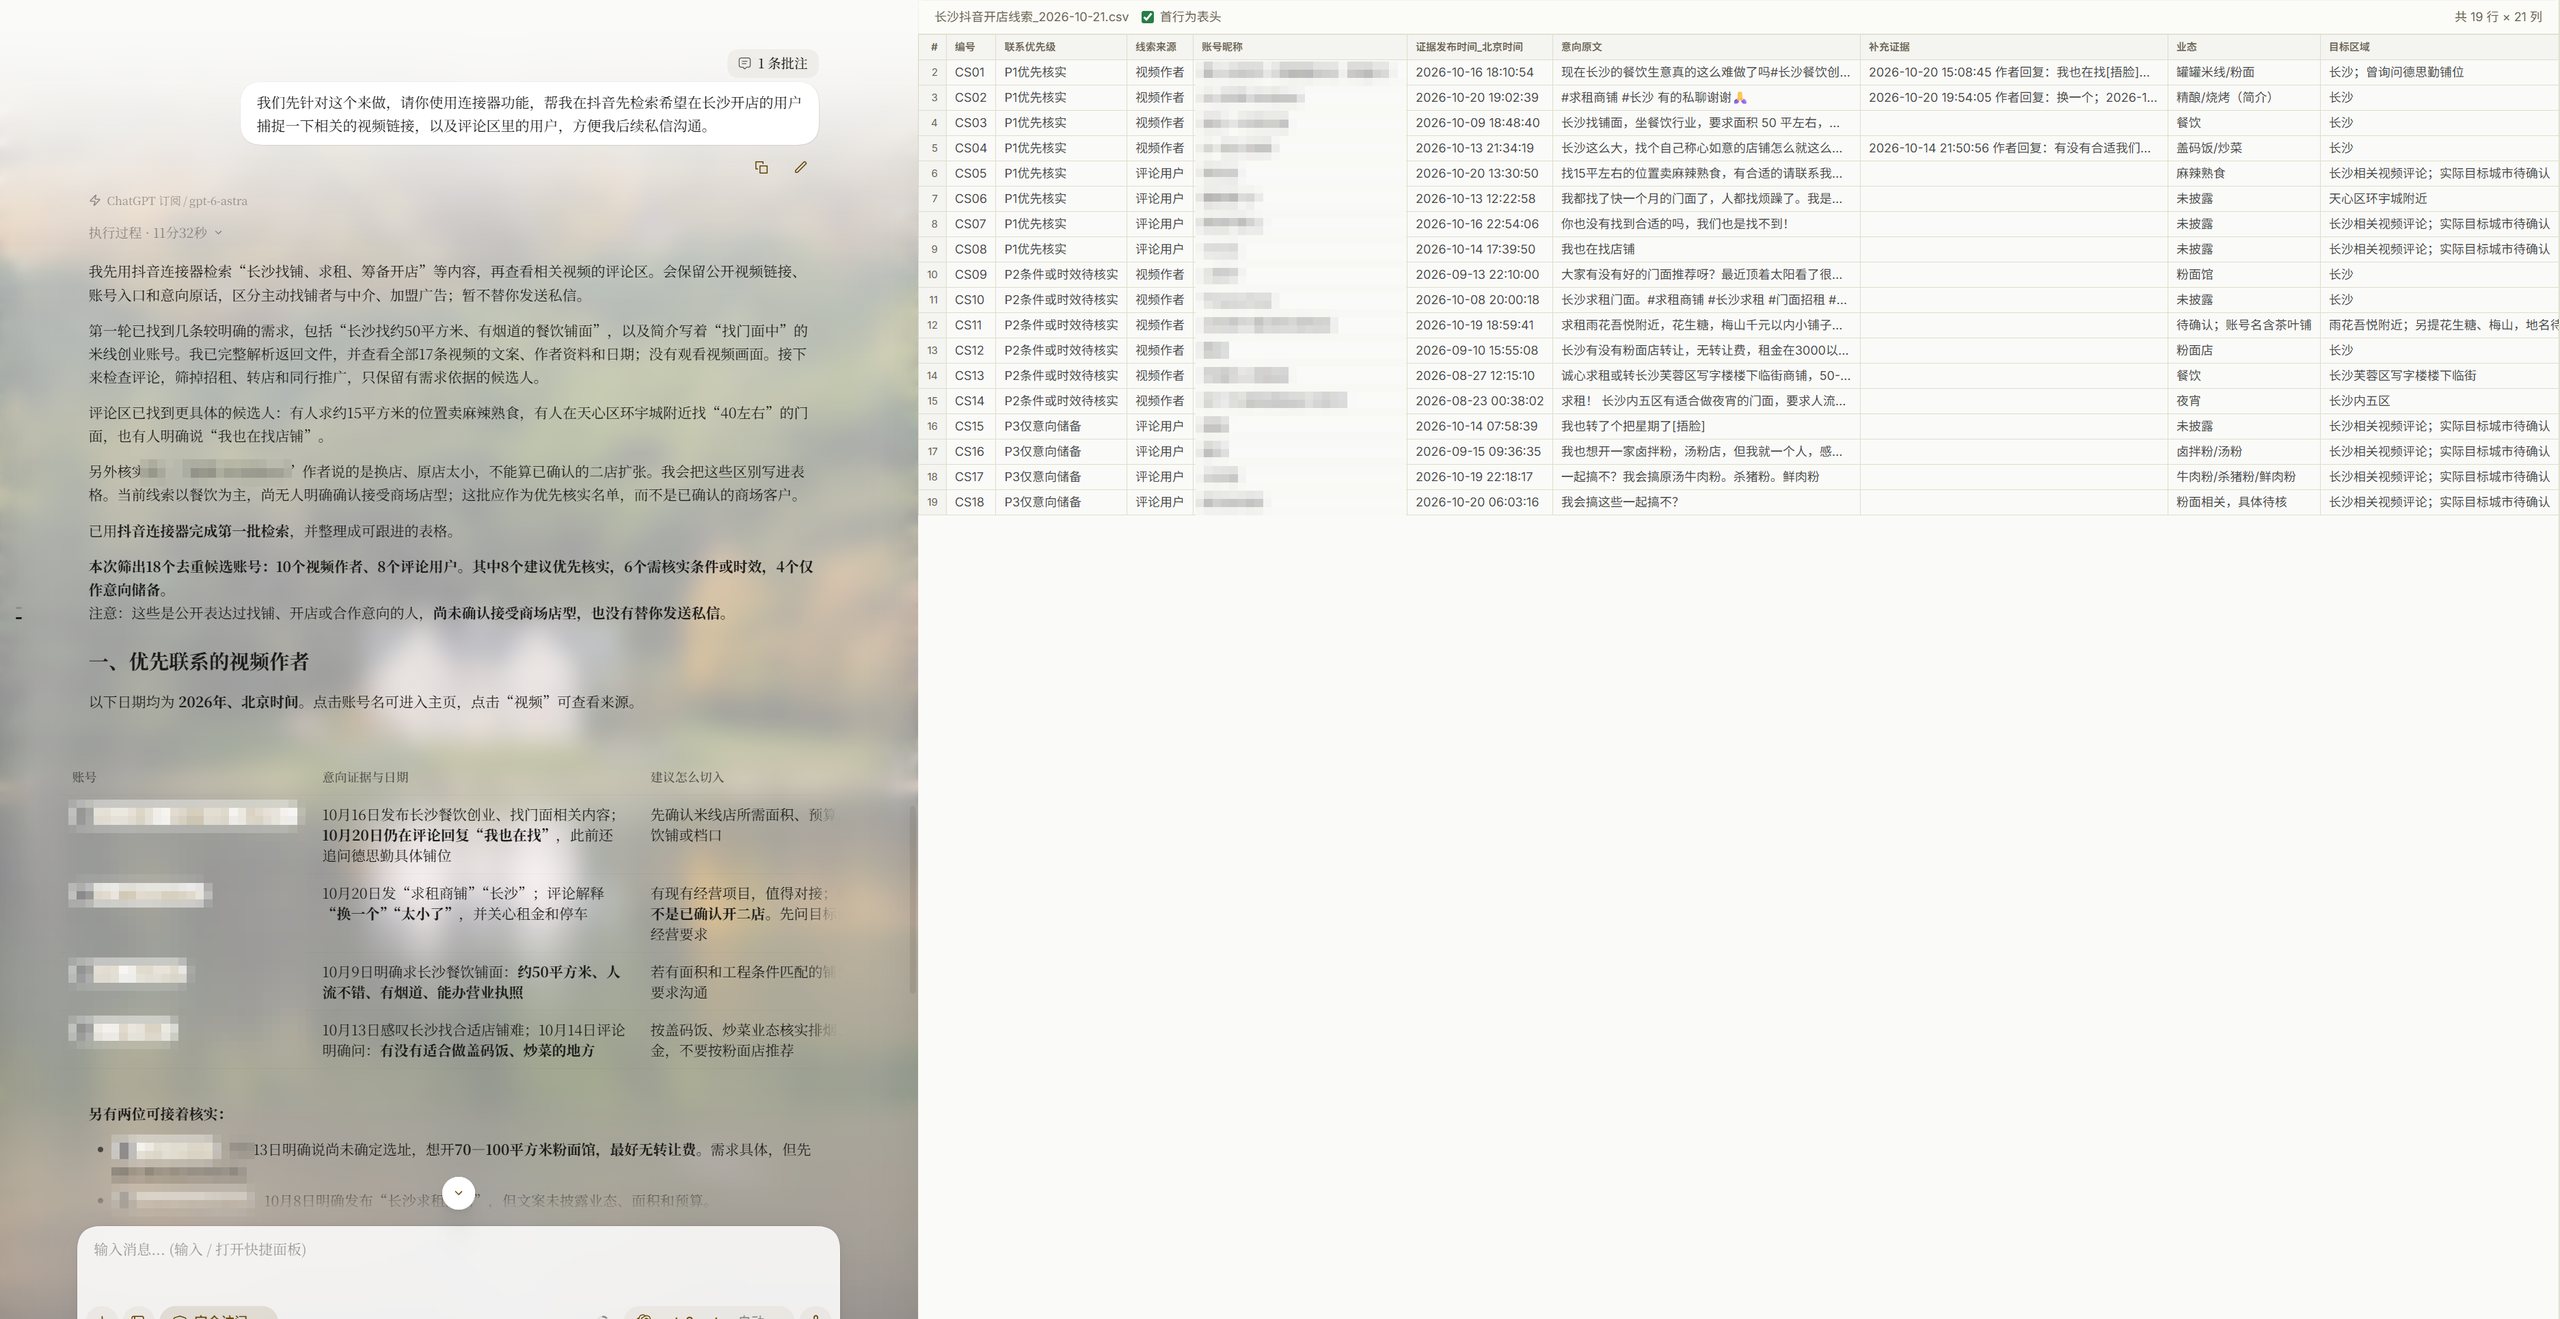This screenshot has width=2560, height=1319.
Task: Expand the 执行过程 · 11分32秒 section
Action: coord(155,233)
